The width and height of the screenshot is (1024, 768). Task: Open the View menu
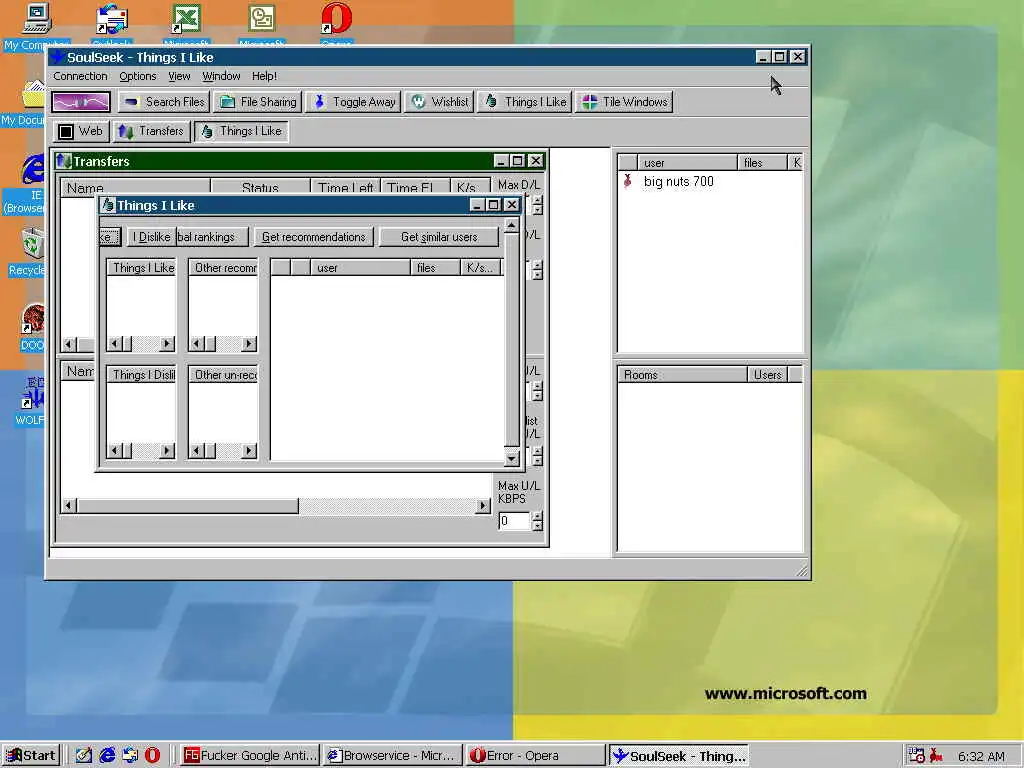coord(179,76)
